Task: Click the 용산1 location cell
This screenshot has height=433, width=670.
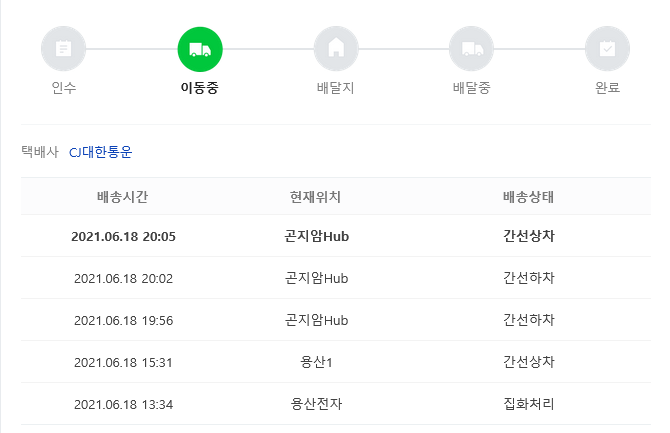Action: pyautogui.click(x=315, y=361)
